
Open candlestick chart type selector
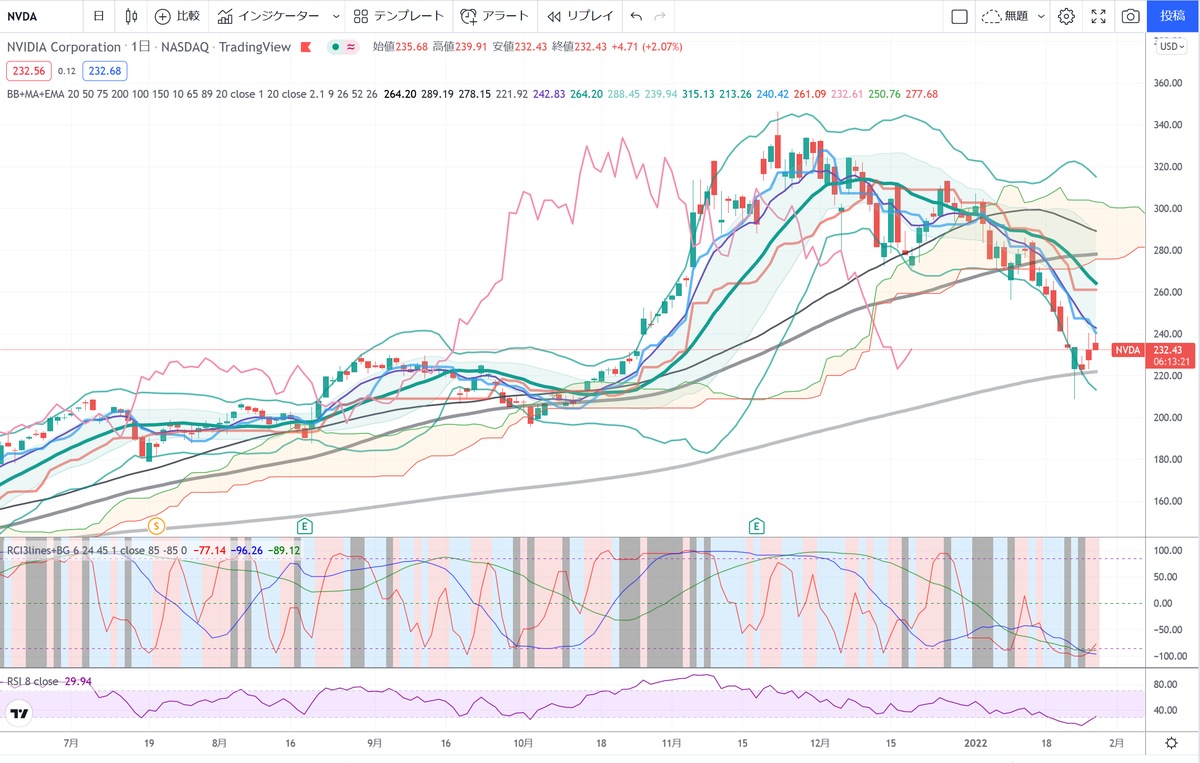pos(132,16)
